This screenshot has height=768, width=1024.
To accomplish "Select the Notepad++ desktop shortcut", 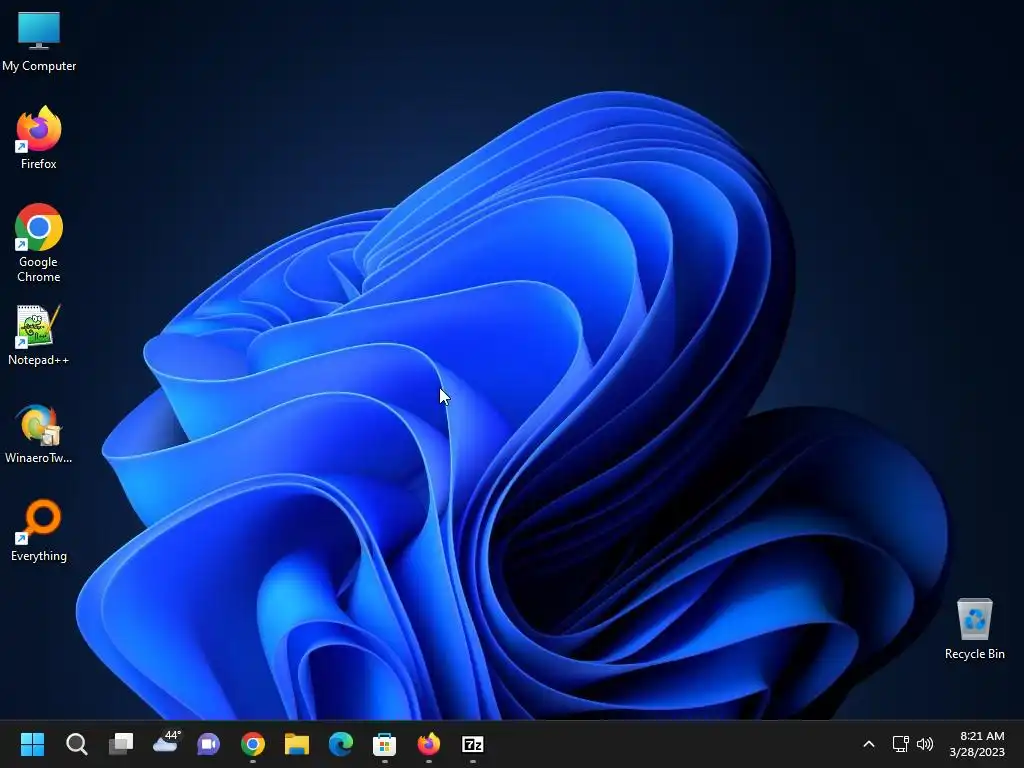I will coord(39,335).
